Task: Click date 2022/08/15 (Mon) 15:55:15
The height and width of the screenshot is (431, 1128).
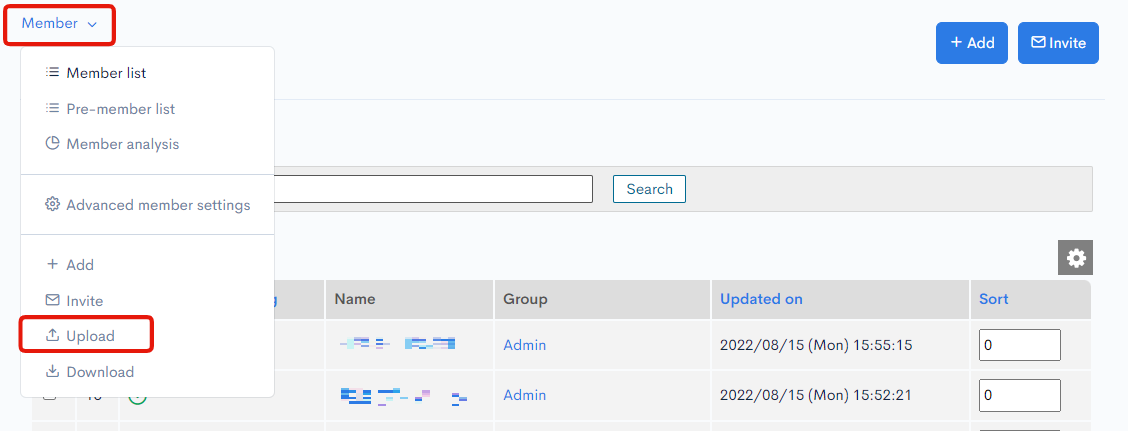Action: 816,345
